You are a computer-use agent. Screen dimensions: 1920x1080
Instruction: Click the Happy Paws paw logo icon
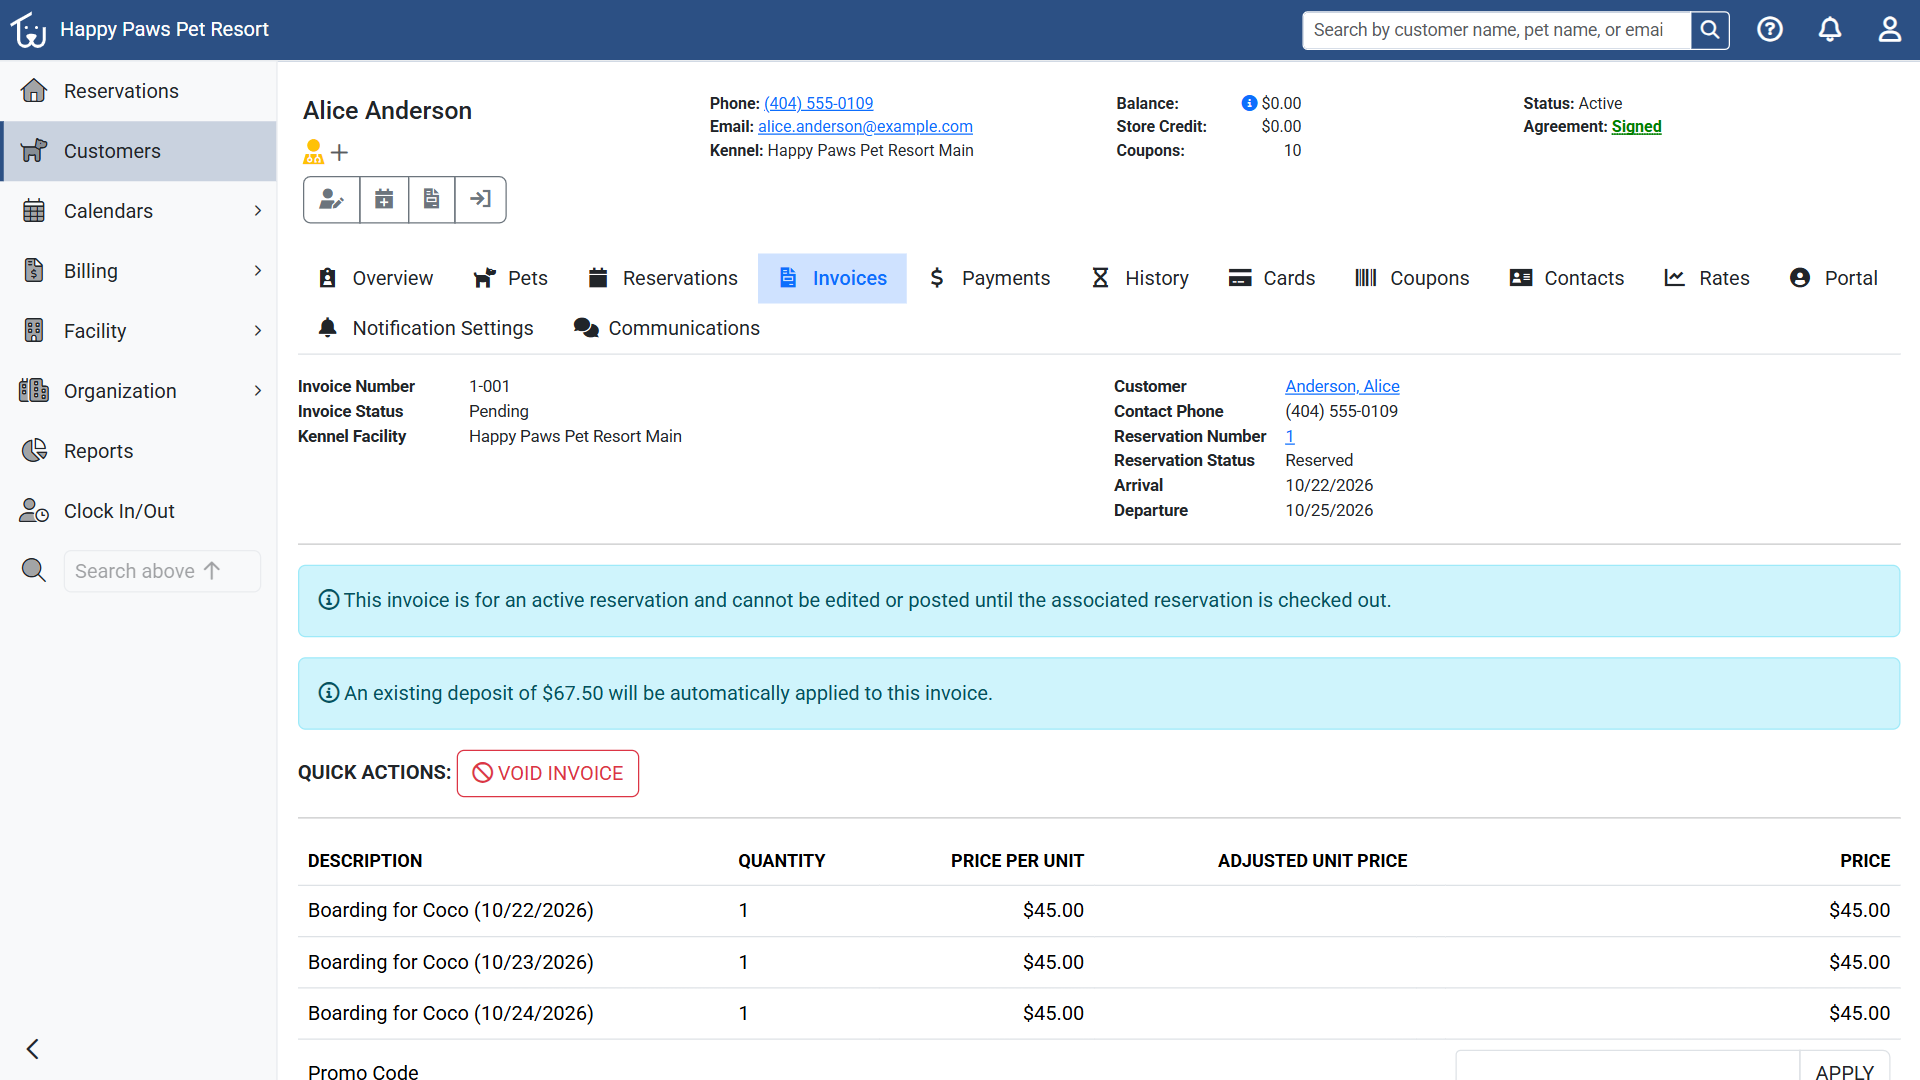coord(29,30)
